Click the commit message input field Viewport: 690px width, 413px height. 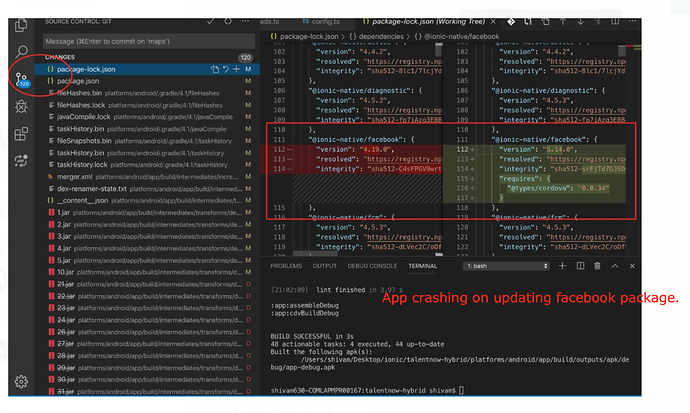click(149, 41)
